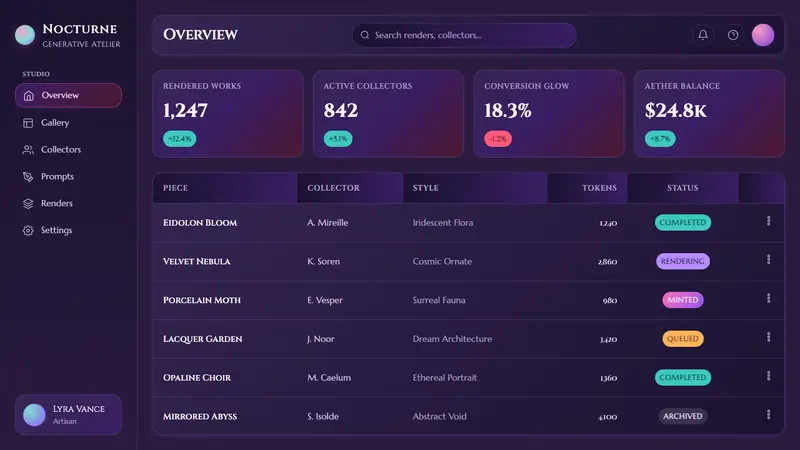The height and width of the screenshot is (450, 800).
Task: Click the Archived status badge
Action: pos(683,416)
